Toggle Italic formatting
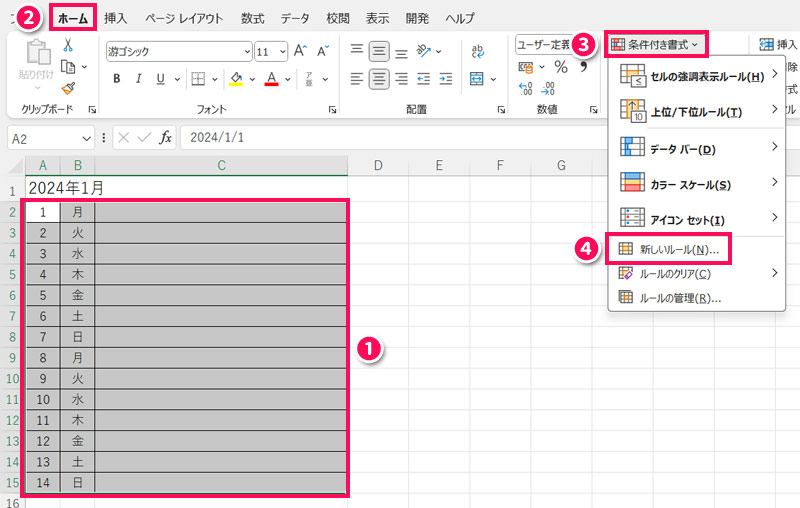 click(x=138, y=79)
